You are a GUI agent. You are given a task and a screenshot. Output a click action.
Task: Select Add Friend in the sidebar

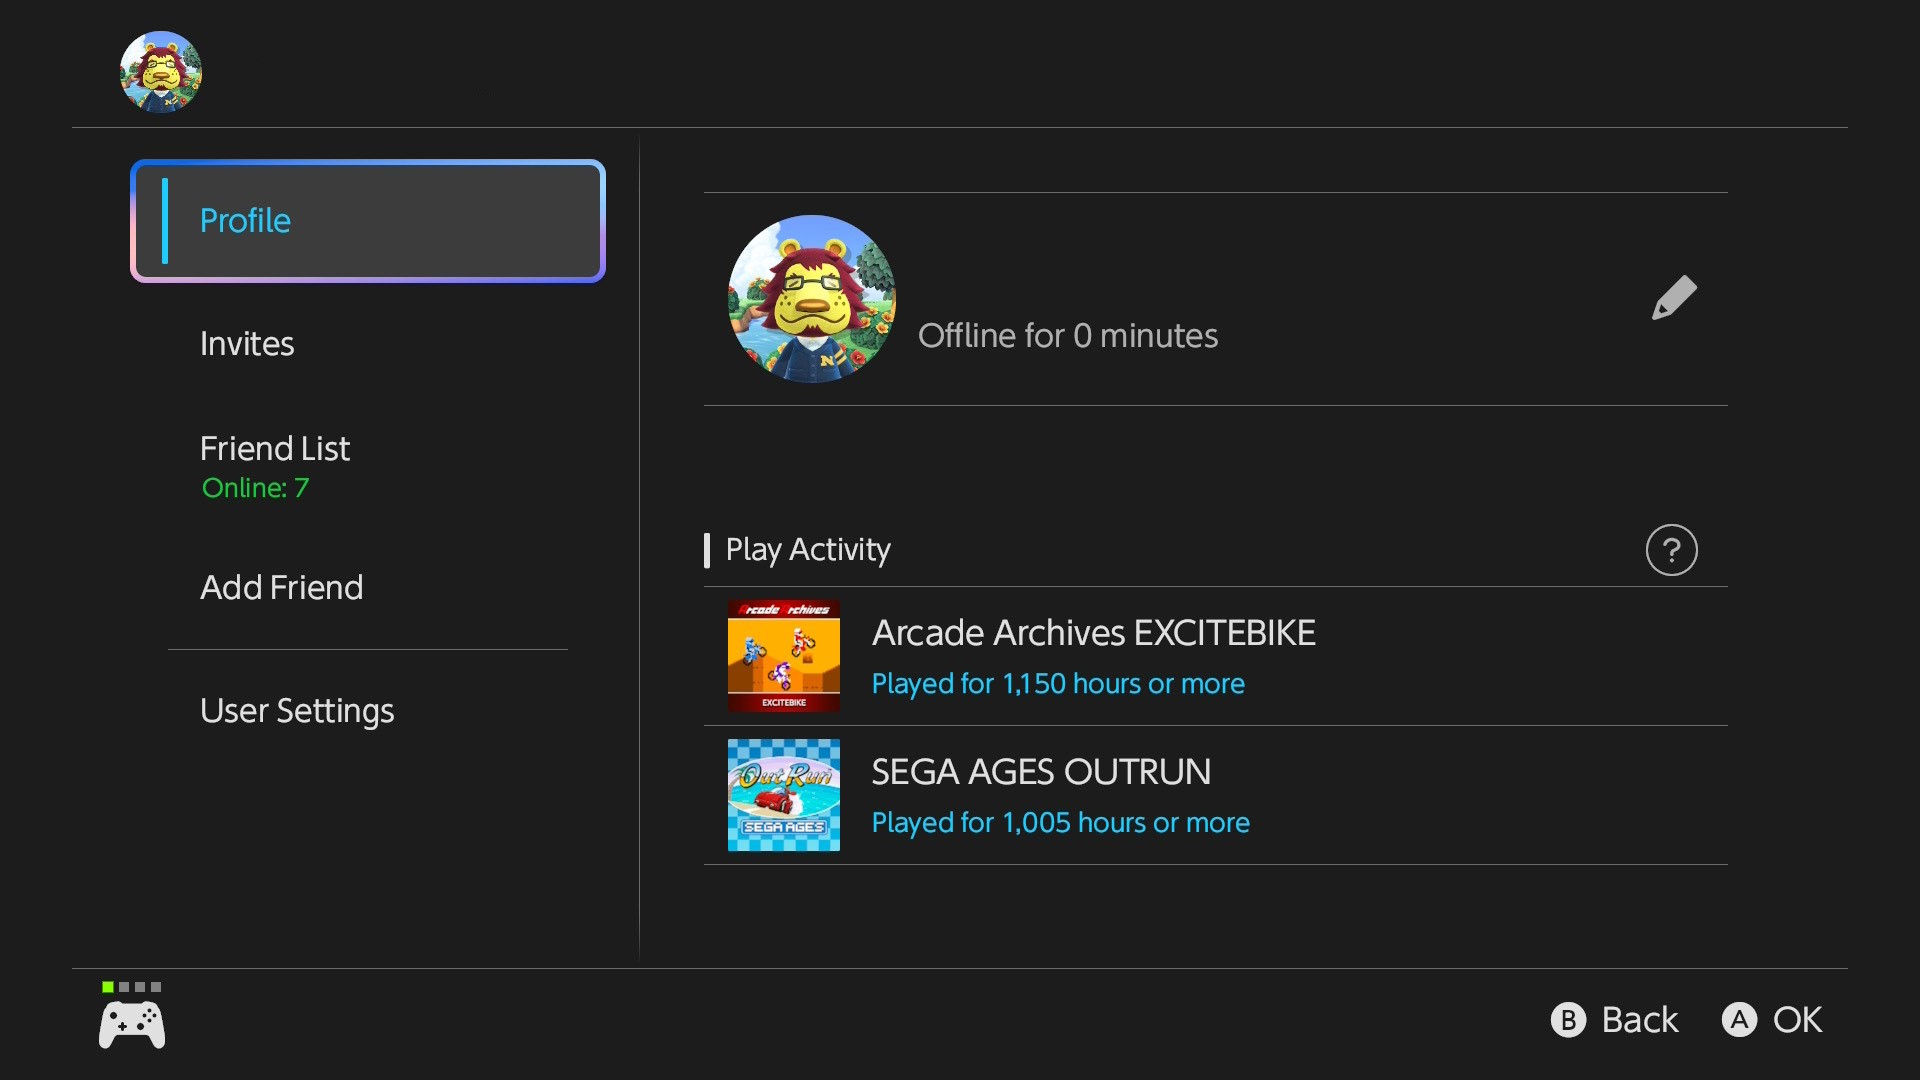(x=281, y=588)
